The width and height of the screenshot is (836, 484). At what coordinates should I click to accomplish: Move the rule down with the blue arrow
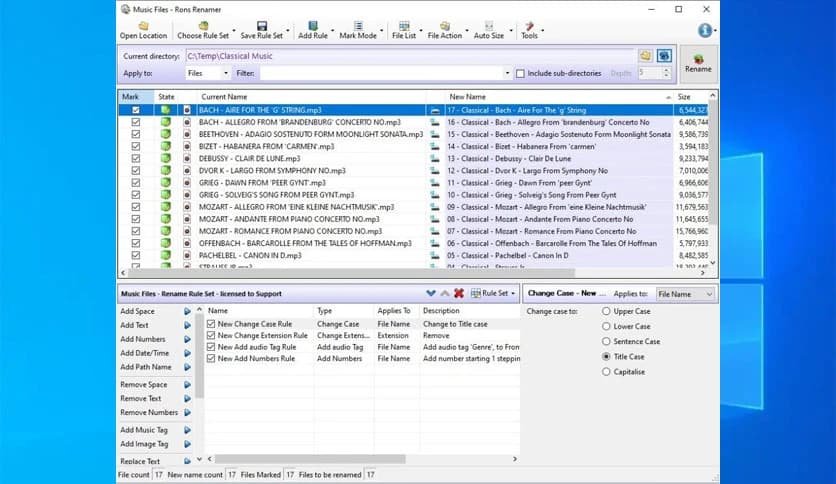pyautogui.click(x=431, y=293)
